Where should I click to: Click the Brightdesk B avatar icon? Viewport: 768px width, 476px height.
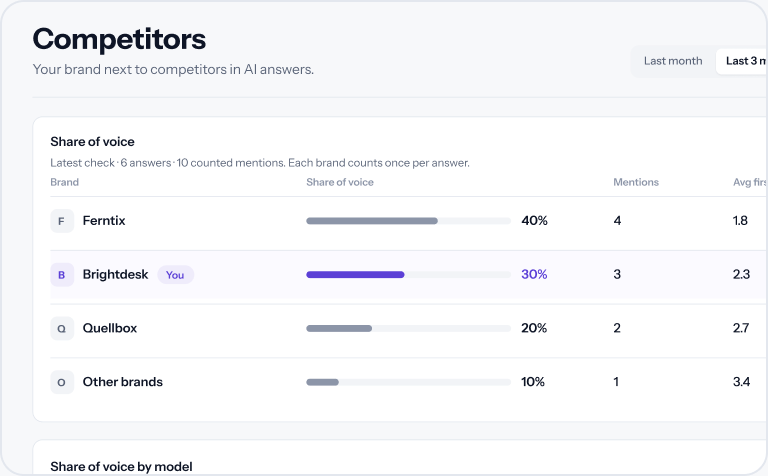[62, 275]
